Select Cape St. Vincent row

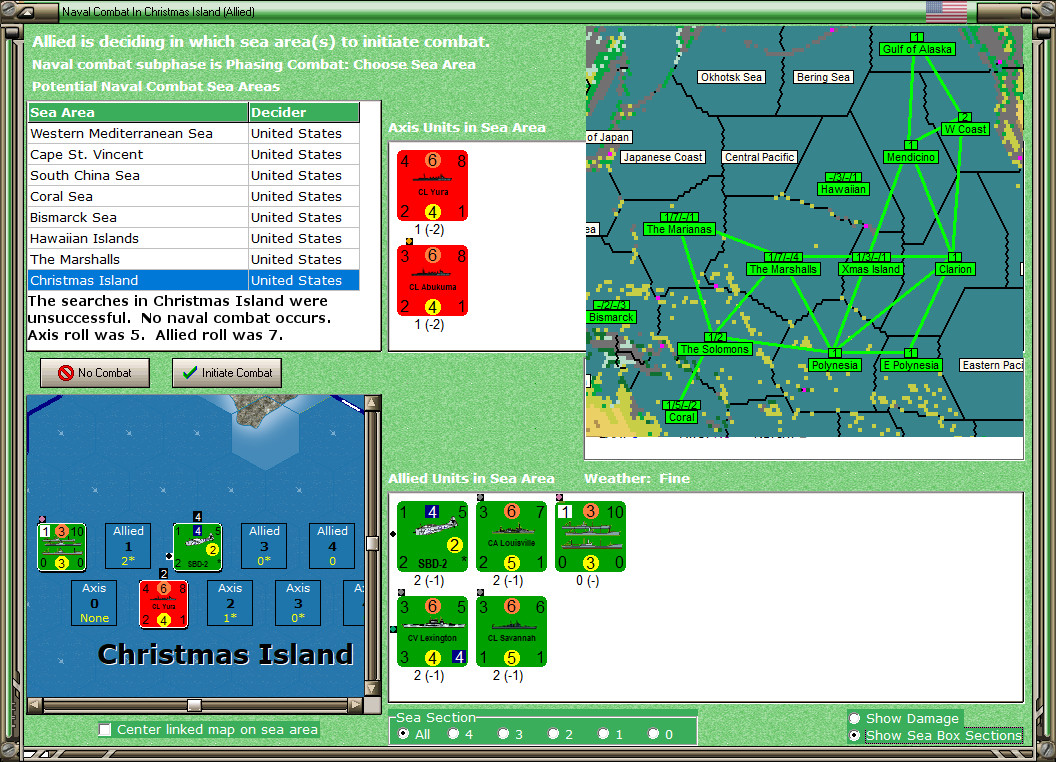click(194, 154)
